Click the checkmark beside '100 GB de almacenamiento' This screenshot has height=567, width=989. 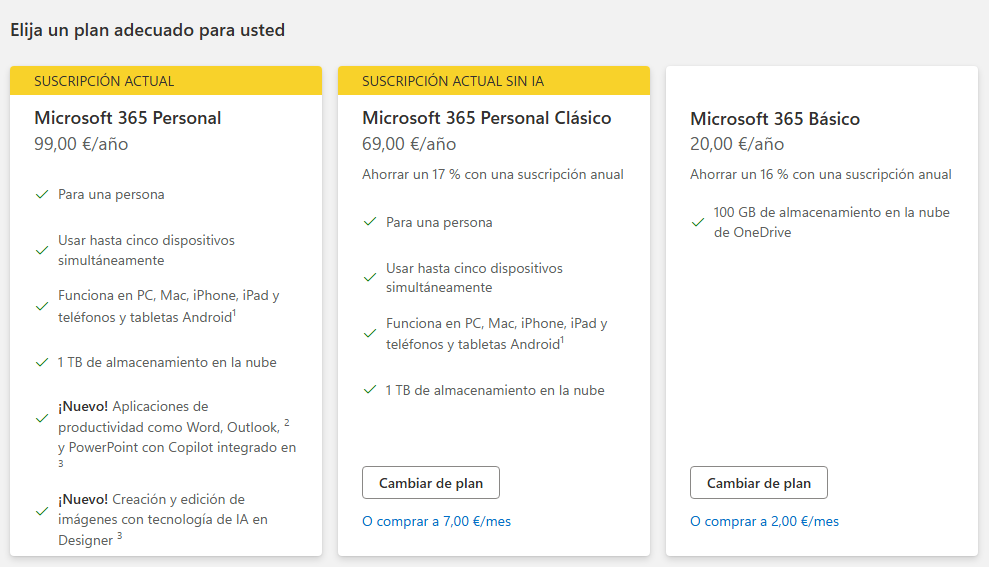[698, 222]
